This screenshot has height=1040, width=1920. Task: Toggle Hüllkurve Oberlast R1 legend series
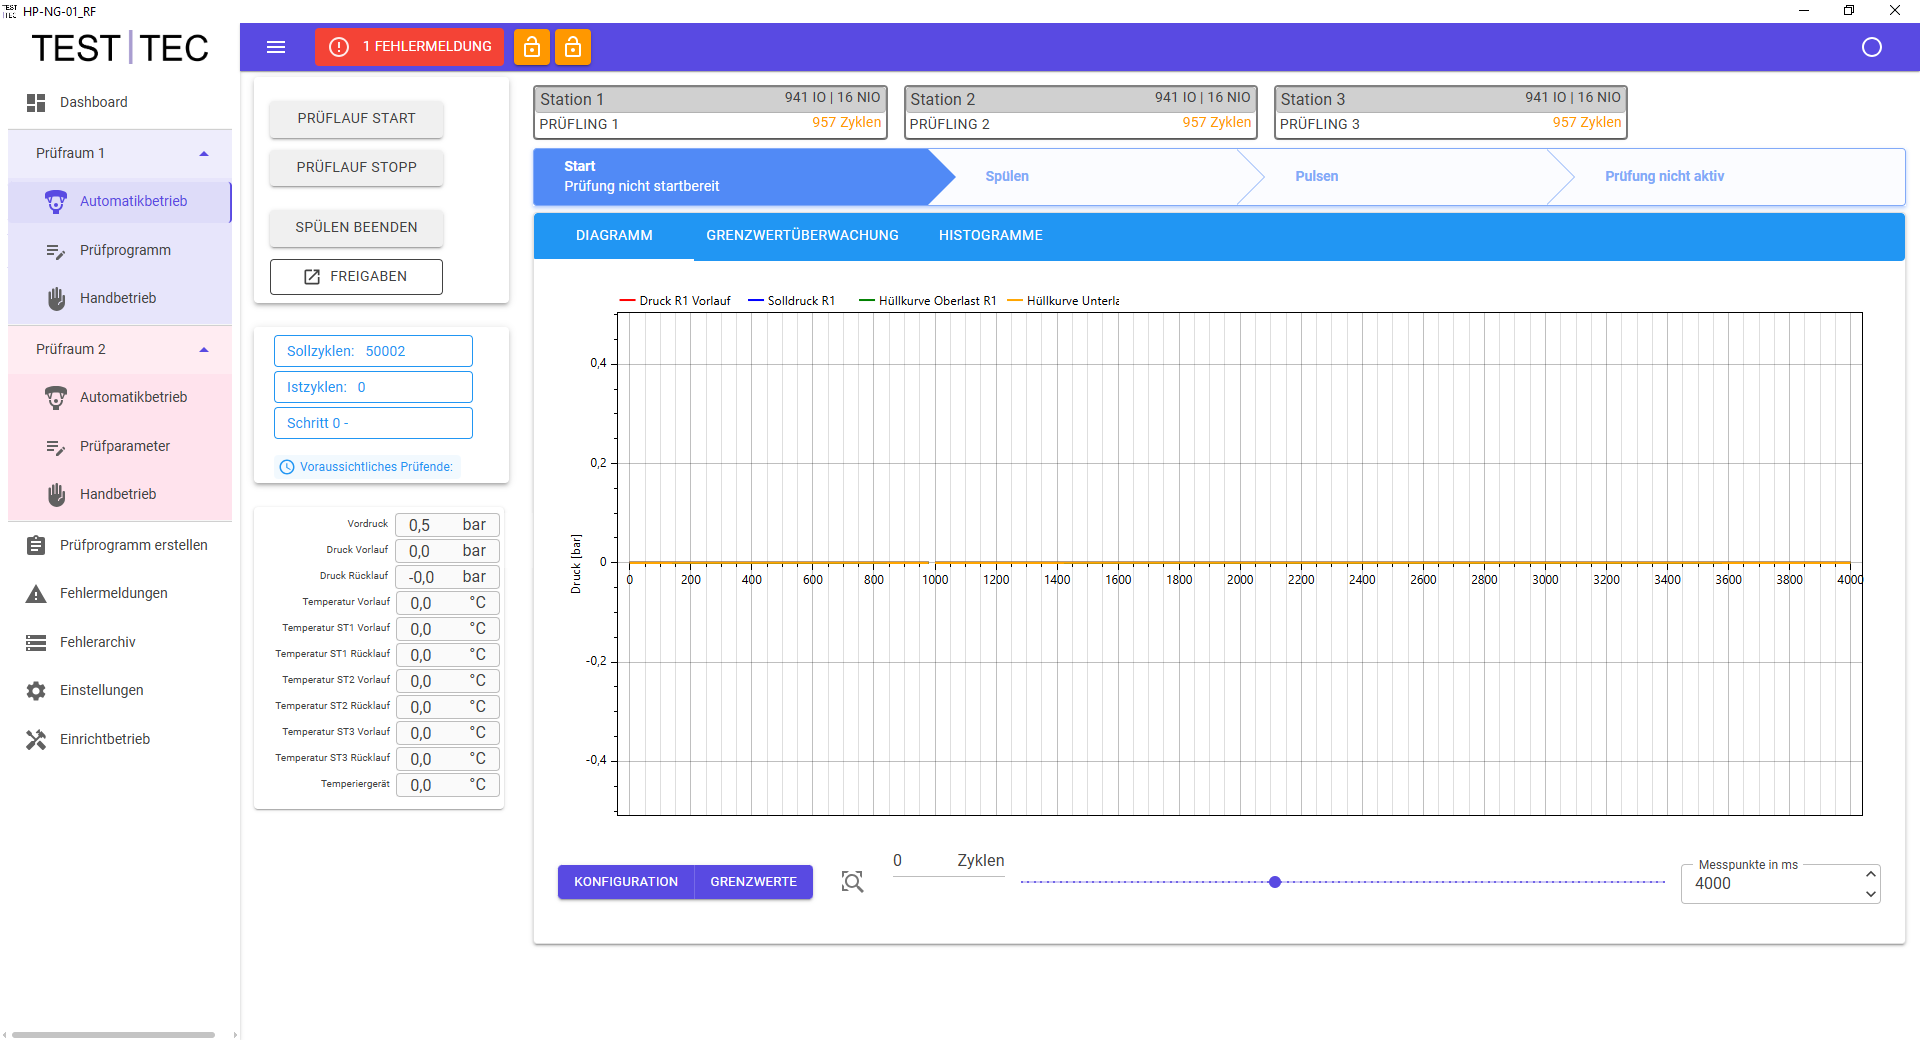[928, 301]
